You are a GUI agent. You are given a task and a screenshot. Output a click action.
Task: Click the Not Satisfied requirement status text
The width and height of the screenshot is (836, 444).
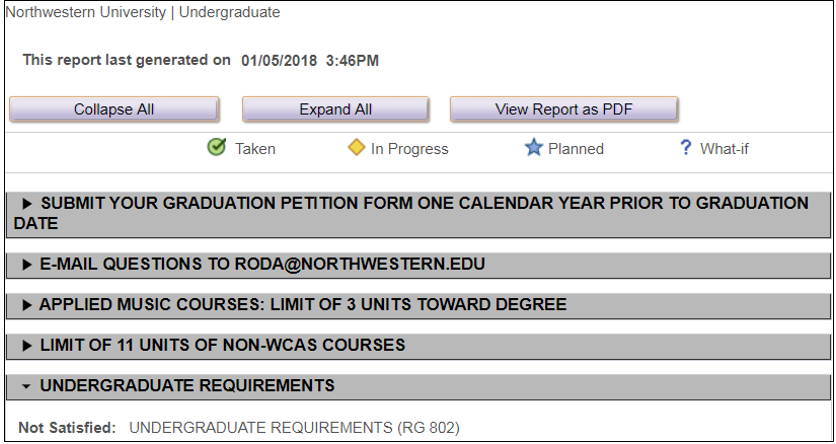click(67, 427)
